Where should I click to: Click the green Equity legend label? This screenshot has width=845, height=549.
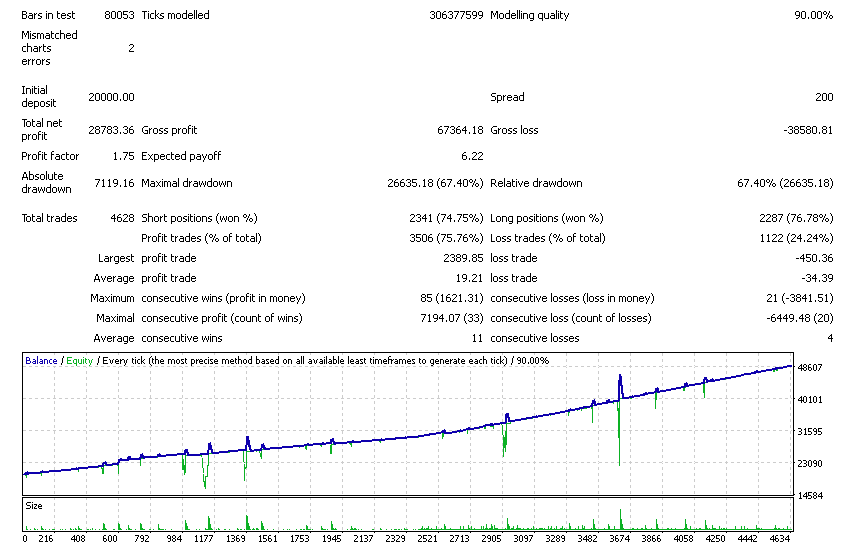click(x=79, y=360)
